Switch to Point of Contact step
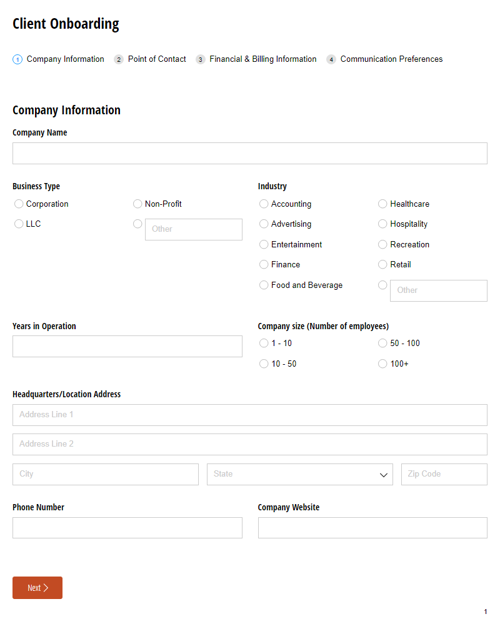500x629 pixels. point(157,59)
